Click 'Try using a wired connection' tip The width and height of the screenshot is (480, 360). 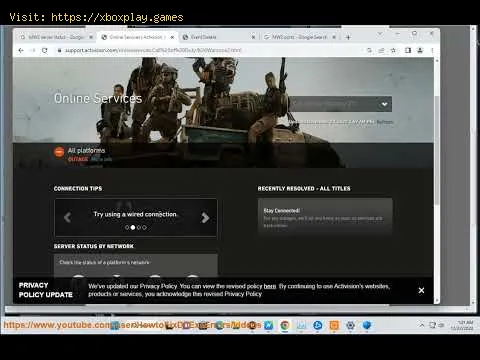pyautogui.click(x=135, y=214)
